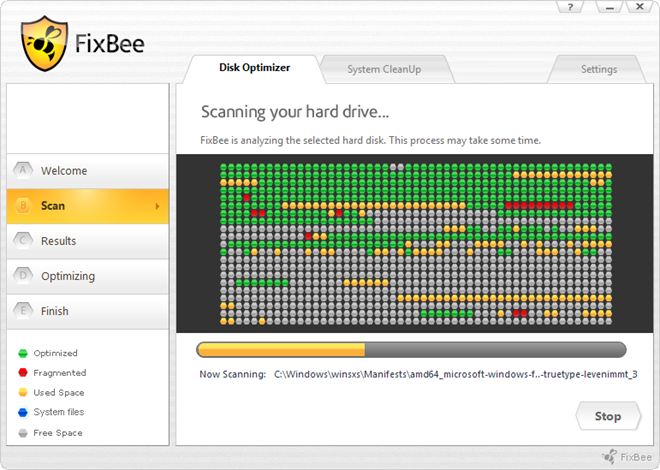The width and height of the screenshot is (660, 470).
Task: Click the disk cluster map
Action: pyautogui.click(x=416, y=244)
